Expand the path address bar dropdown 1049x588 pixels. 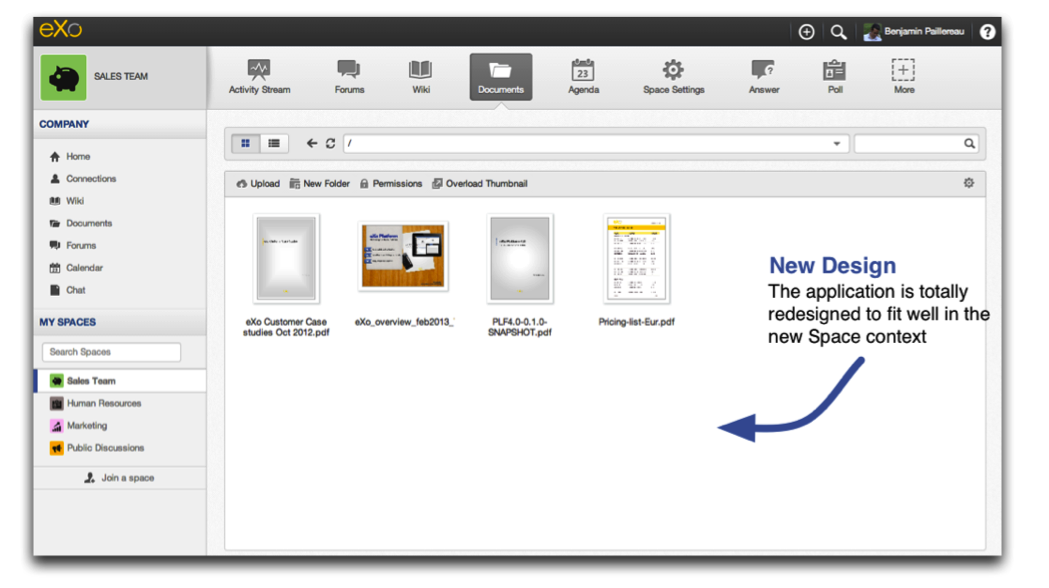pyautogui.click(x=836, y=144)
